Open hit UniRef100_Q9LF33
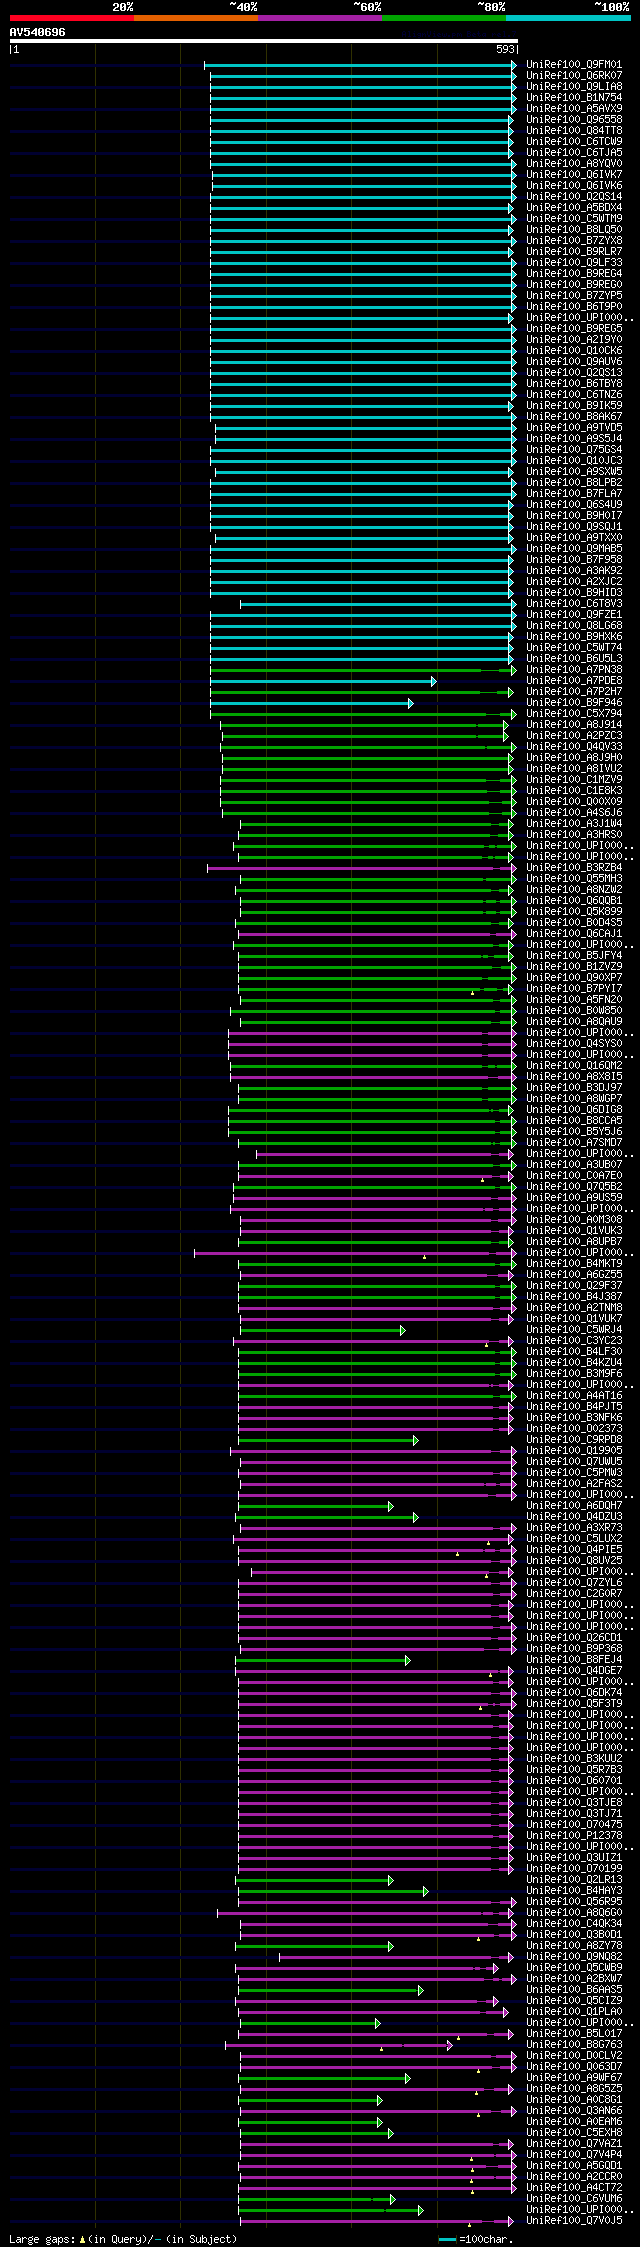Viewport: 640px width, 2247px height. coord(574,263)
